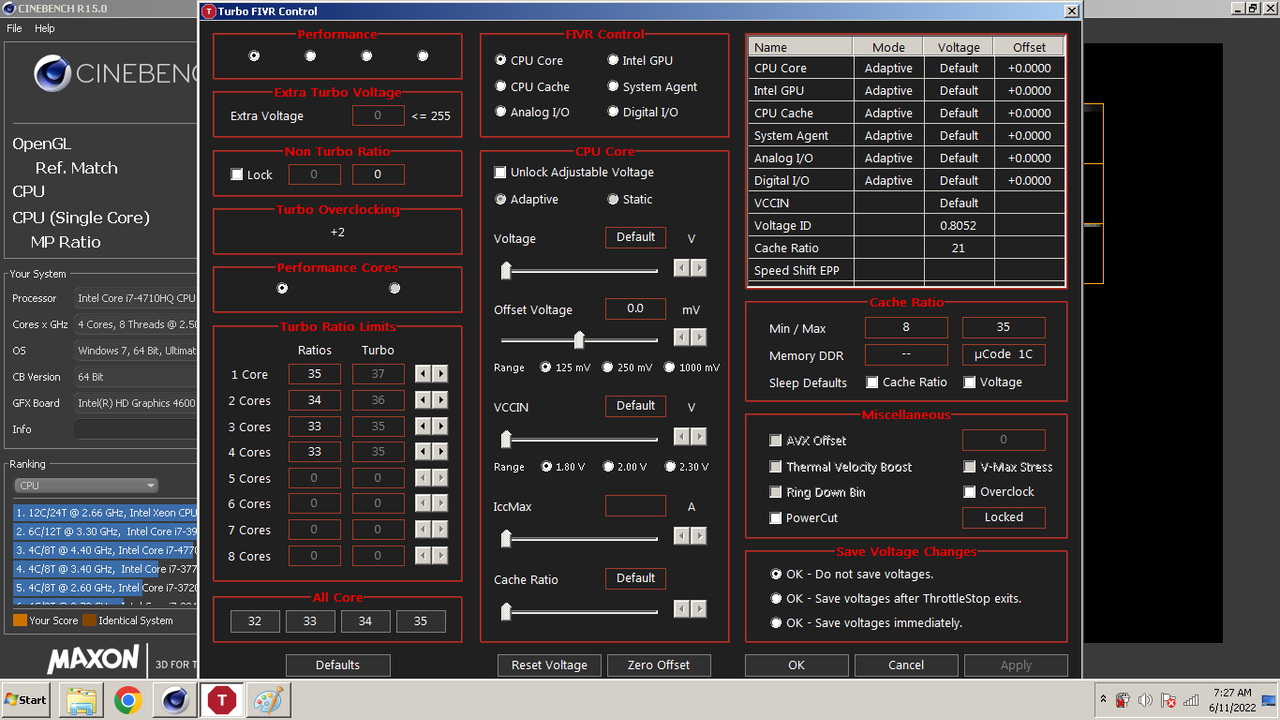Screen dimensions: 1280x720
Task: Open the volume control in system tray
Action: coord(1146,700)
